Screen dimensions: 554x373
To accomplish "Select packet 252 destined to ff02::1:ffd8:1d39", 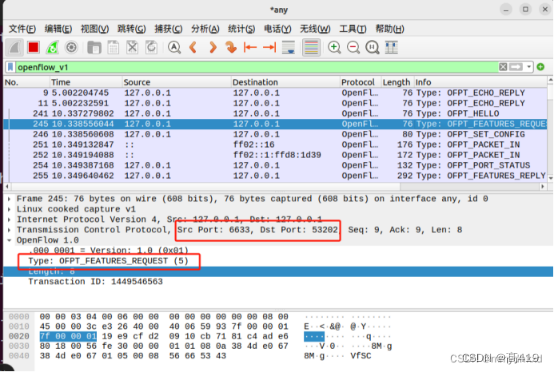I will click(x=275, y=155).
